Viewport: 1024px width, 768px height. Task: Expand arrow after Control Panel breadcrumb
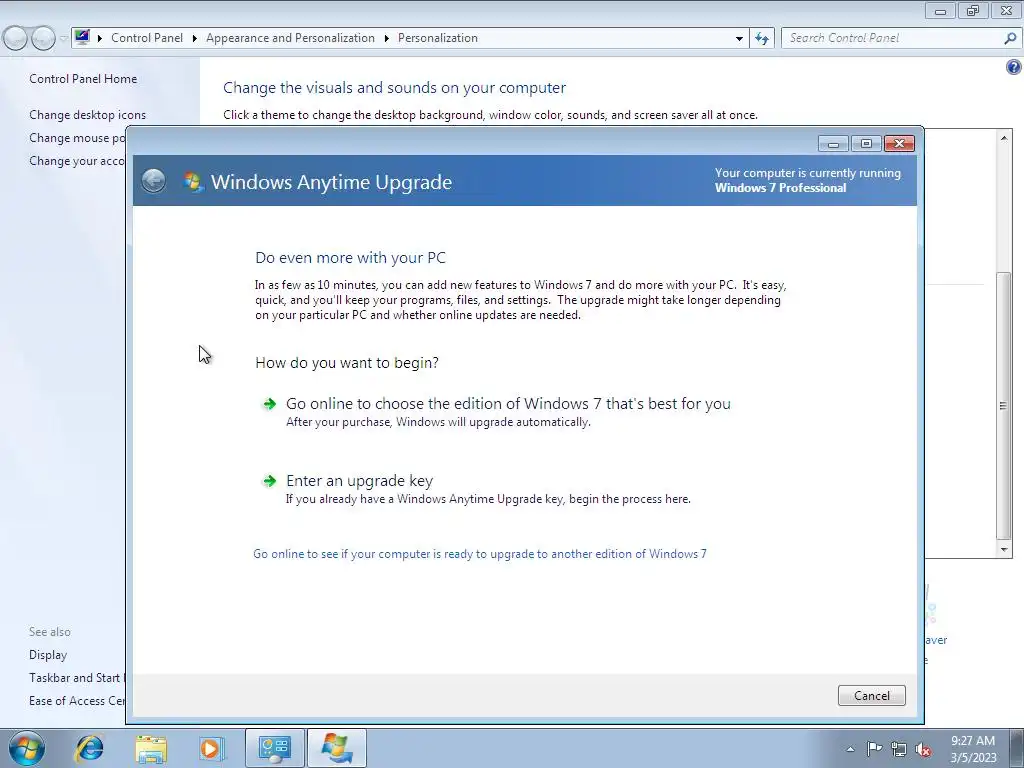pyautogui.click(x=195, y=39)
